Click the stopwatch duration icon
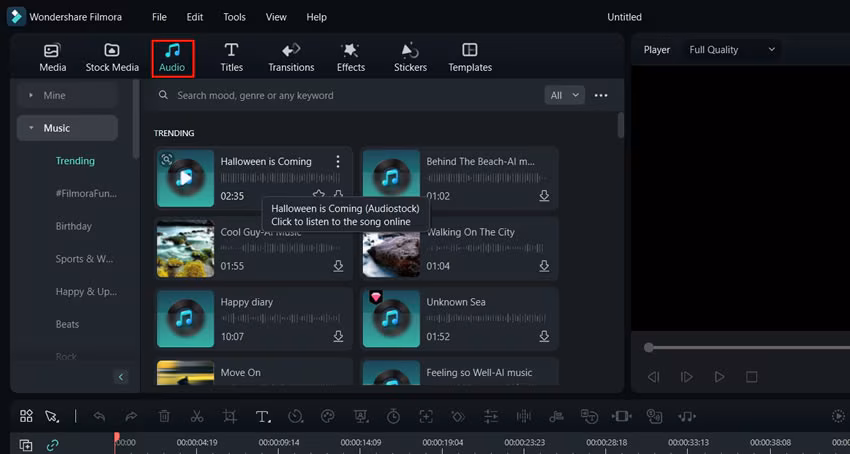This screenshot has width=850, height=454. click(393, 416)
